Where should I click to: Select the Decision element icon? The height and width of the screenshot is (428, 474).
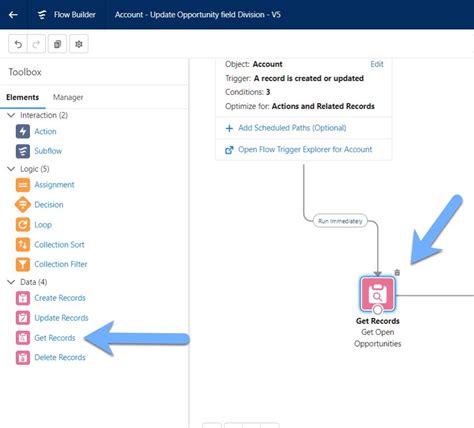coord(23,204)
